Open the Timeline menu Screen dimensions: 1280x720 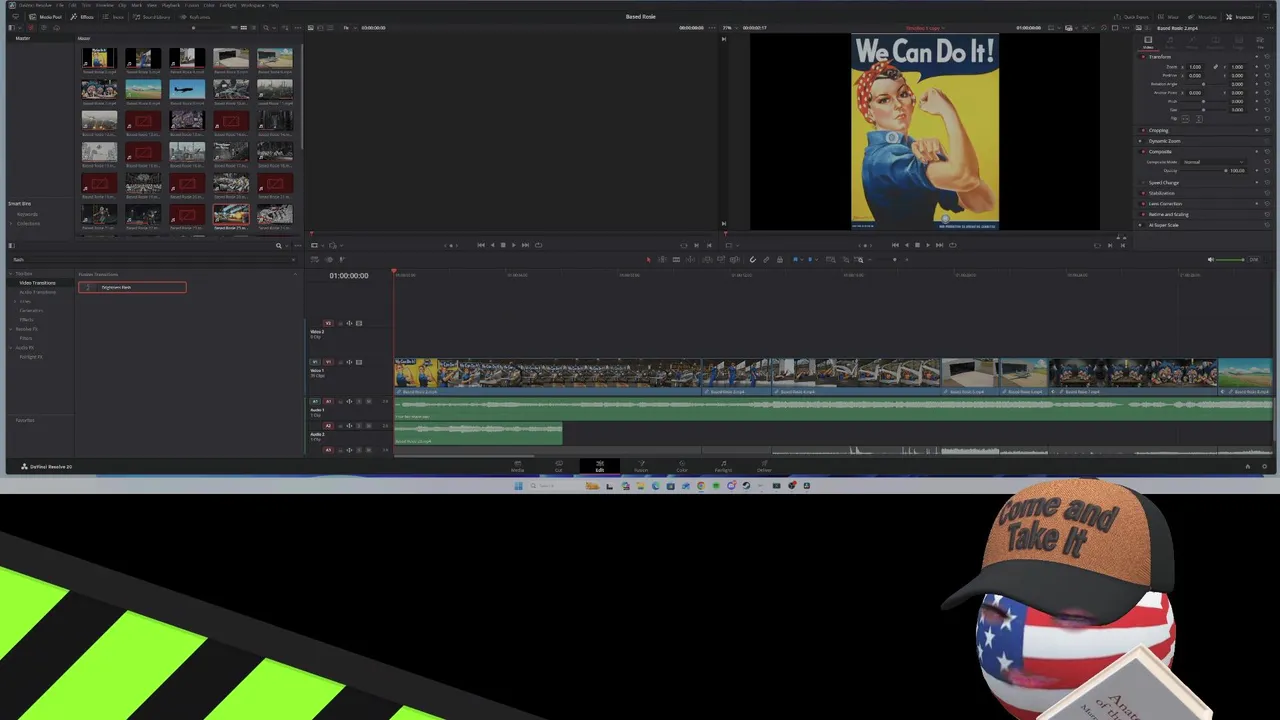click(x=105, y=5)
